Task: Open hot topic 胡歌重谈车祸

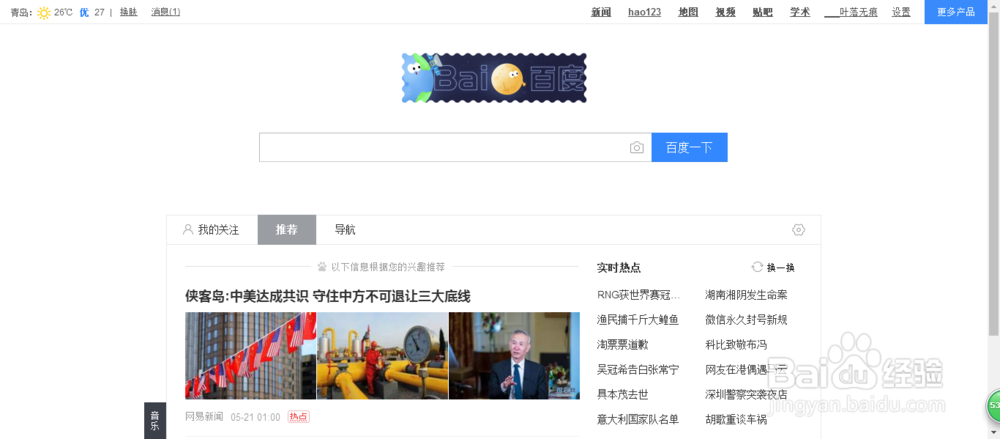Action: (x=736, y=419)
